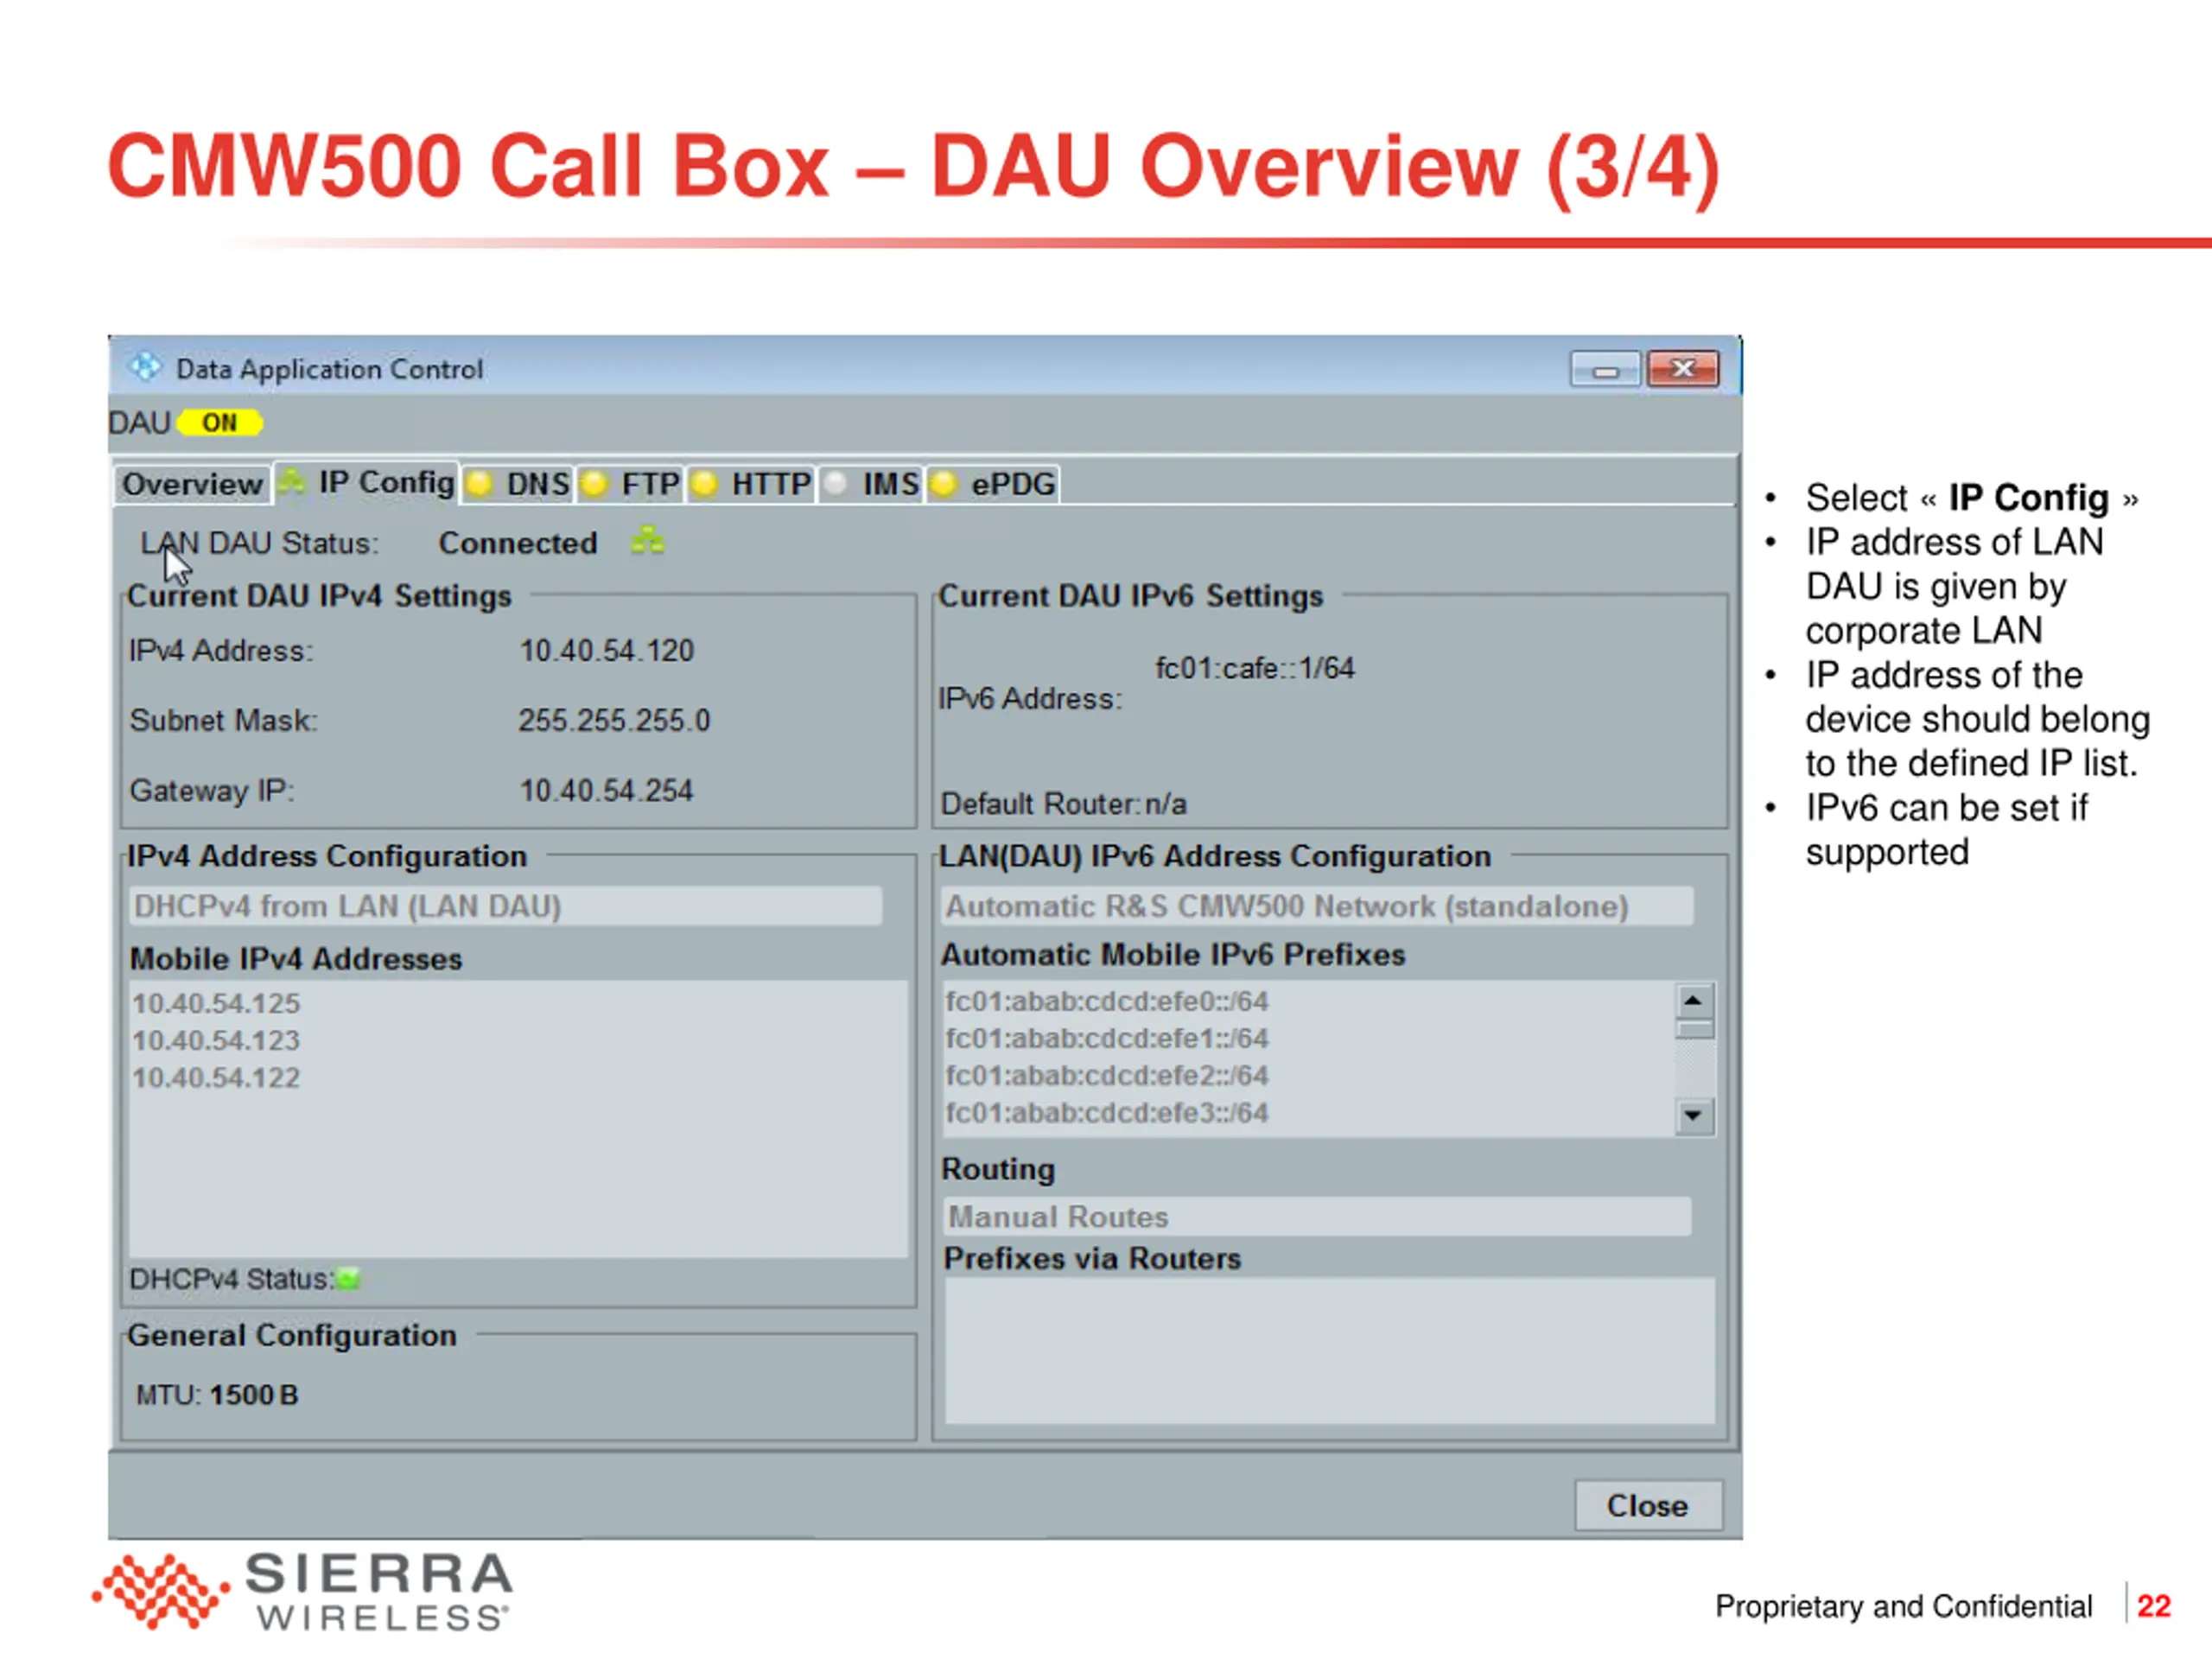Open the FTP tab
This screenshot has width=2212, height=1659.
point(631,485)
